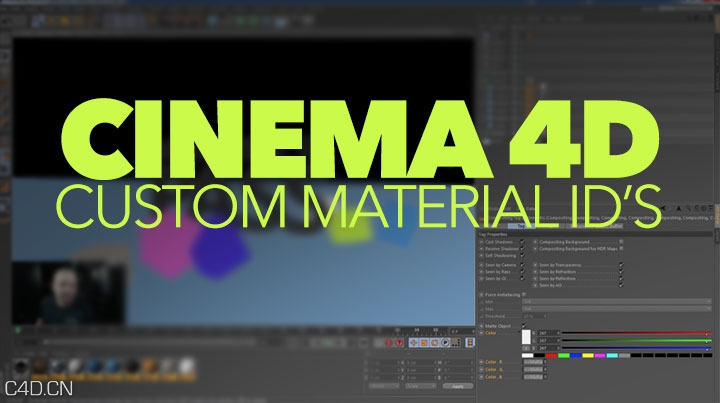Click the Threshold value stepper
720x403 pixels.
point(546,316)
